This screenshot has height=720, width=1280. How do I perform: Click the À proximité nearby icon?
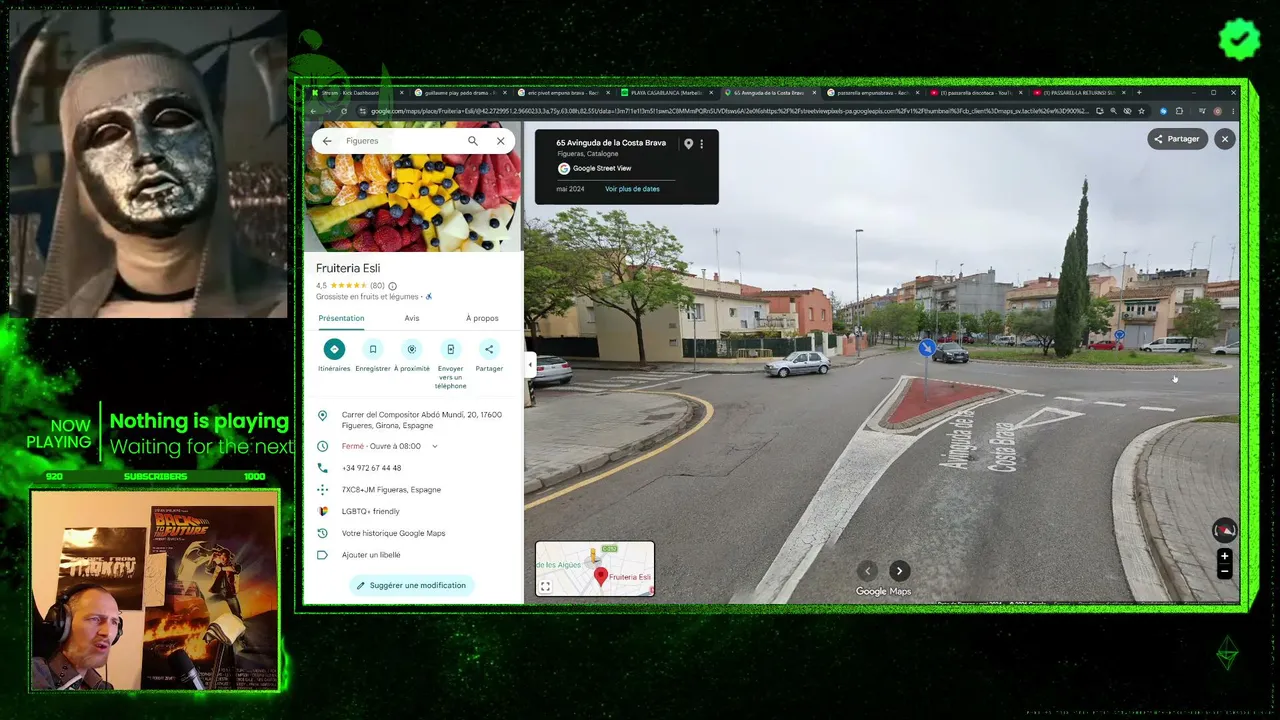[x=411, y=349]
